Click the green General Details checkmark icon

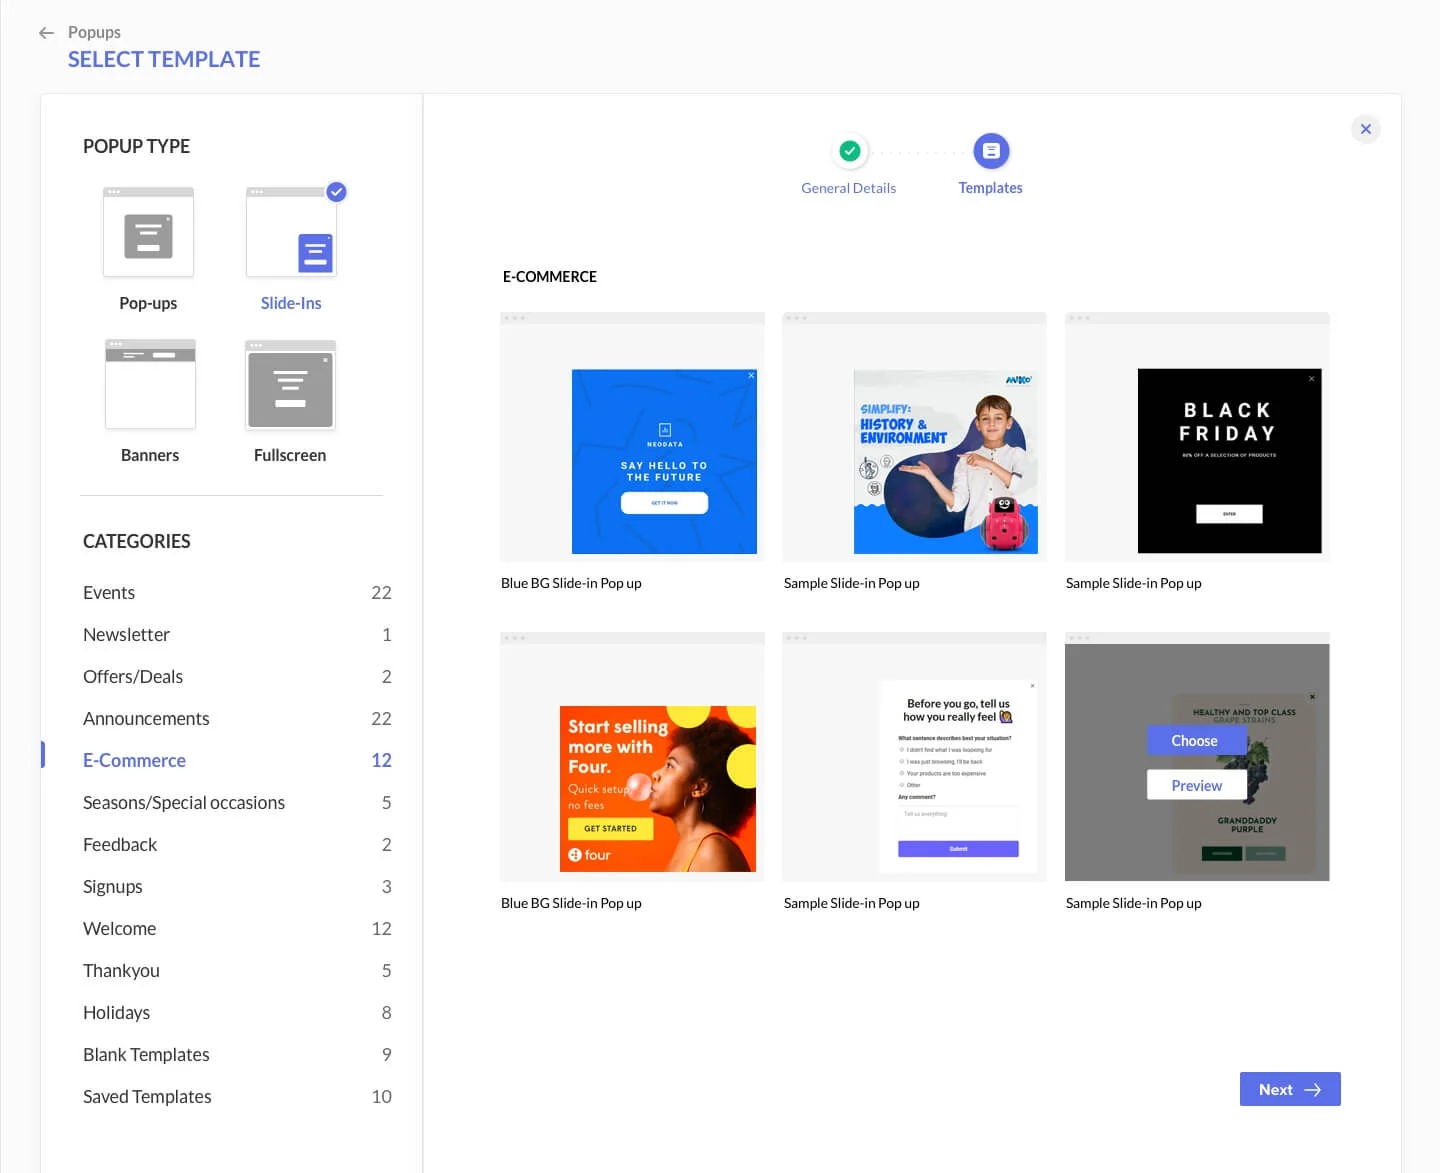[x=849, y=150]
